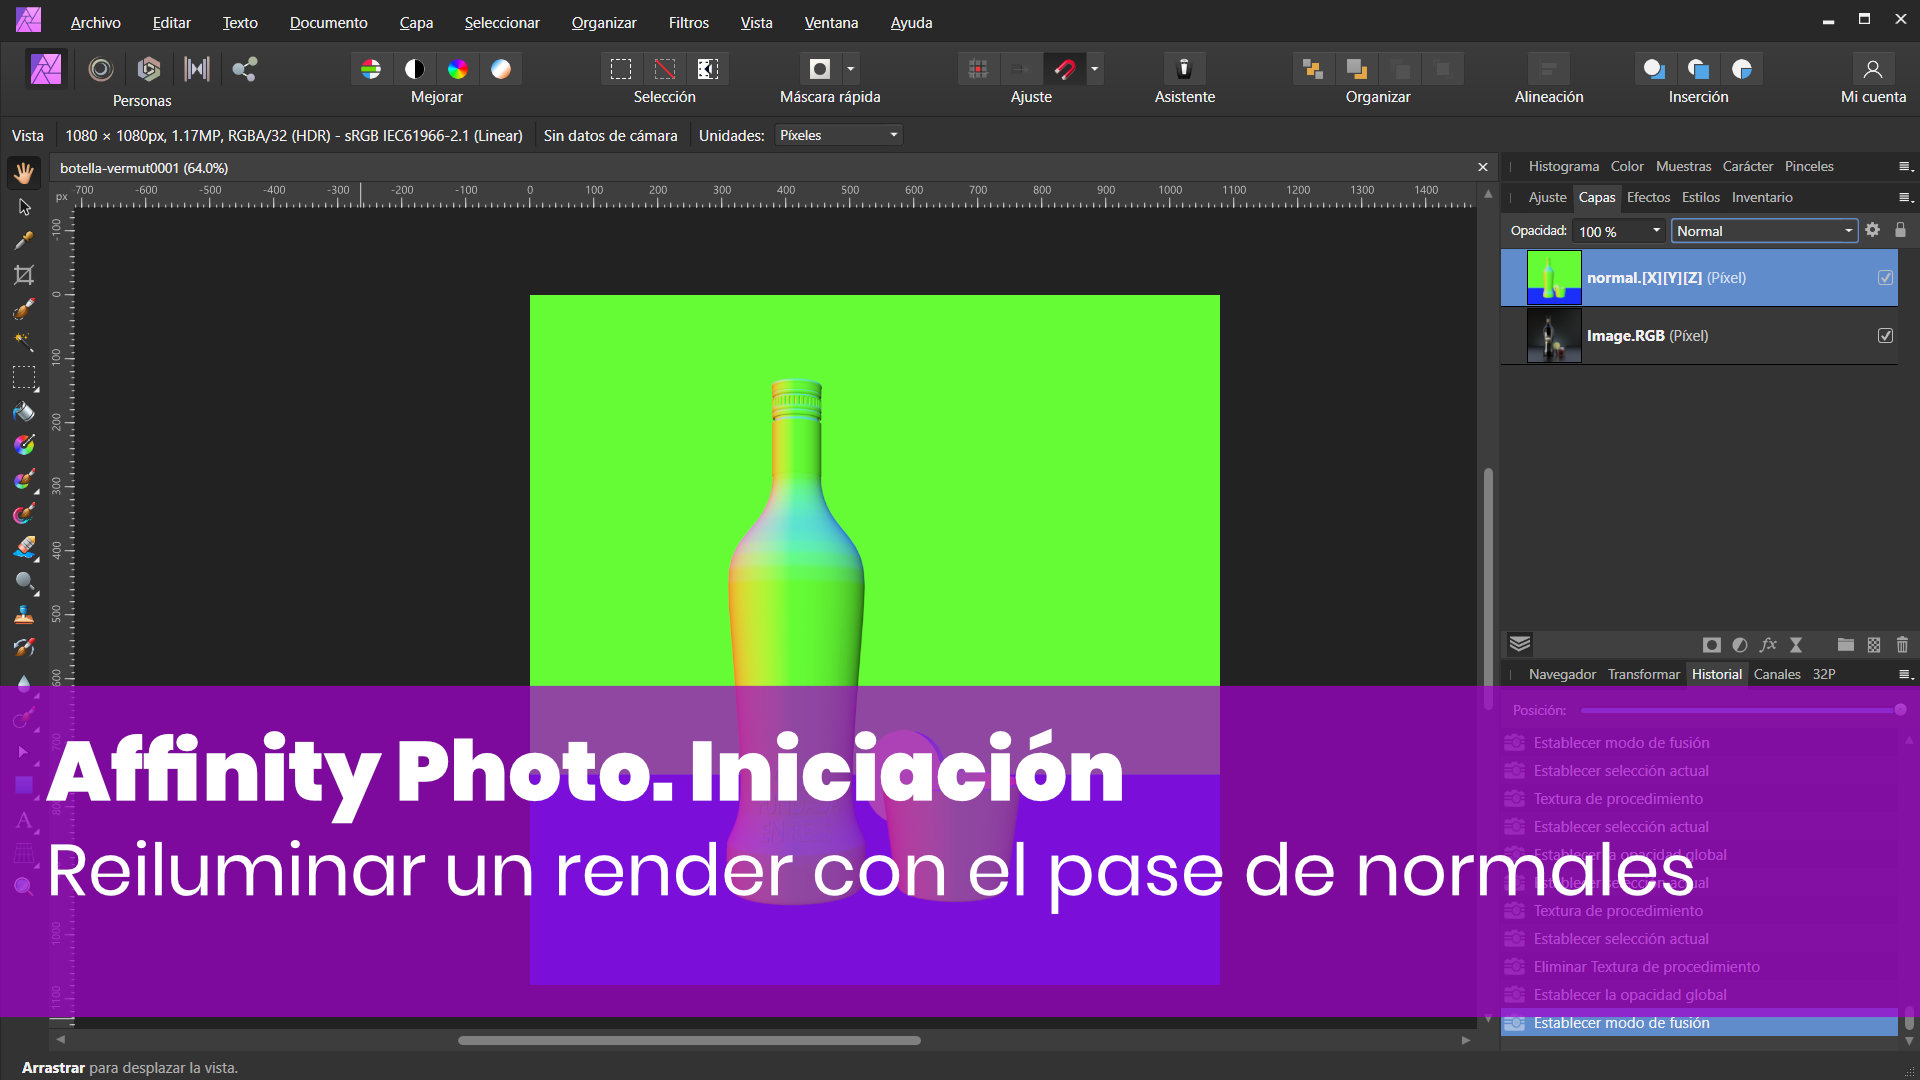
Task: Open layer effects fx icon
Action: (x=1768, y=645)
